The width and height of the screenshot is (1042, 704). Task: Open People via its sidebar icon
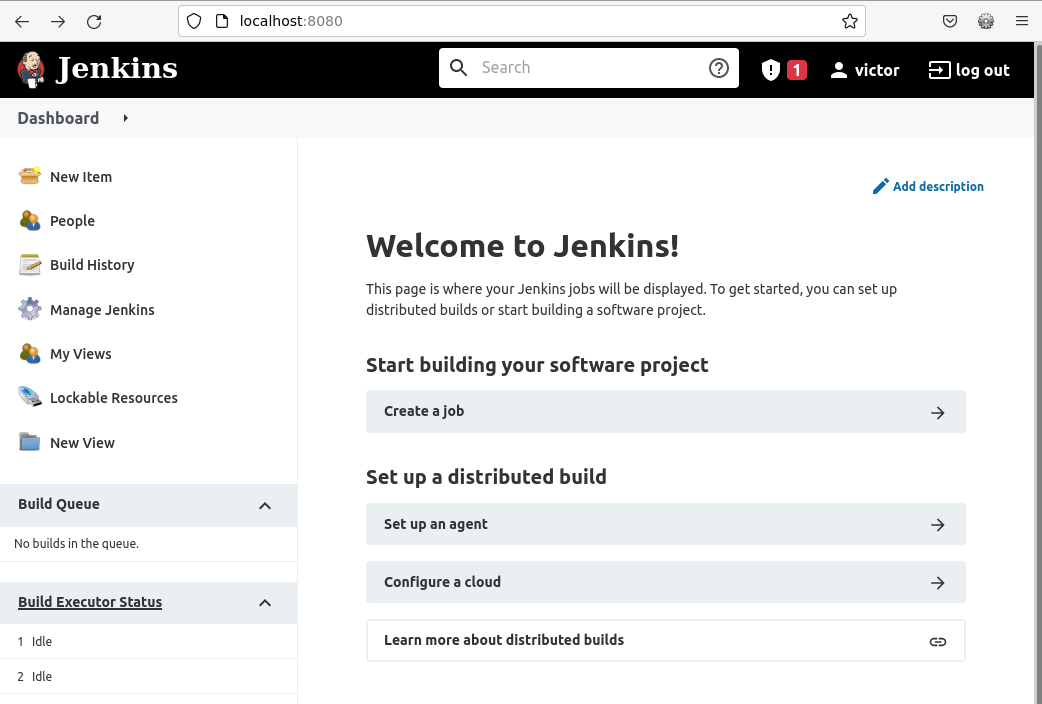click(x=30, y=221)
